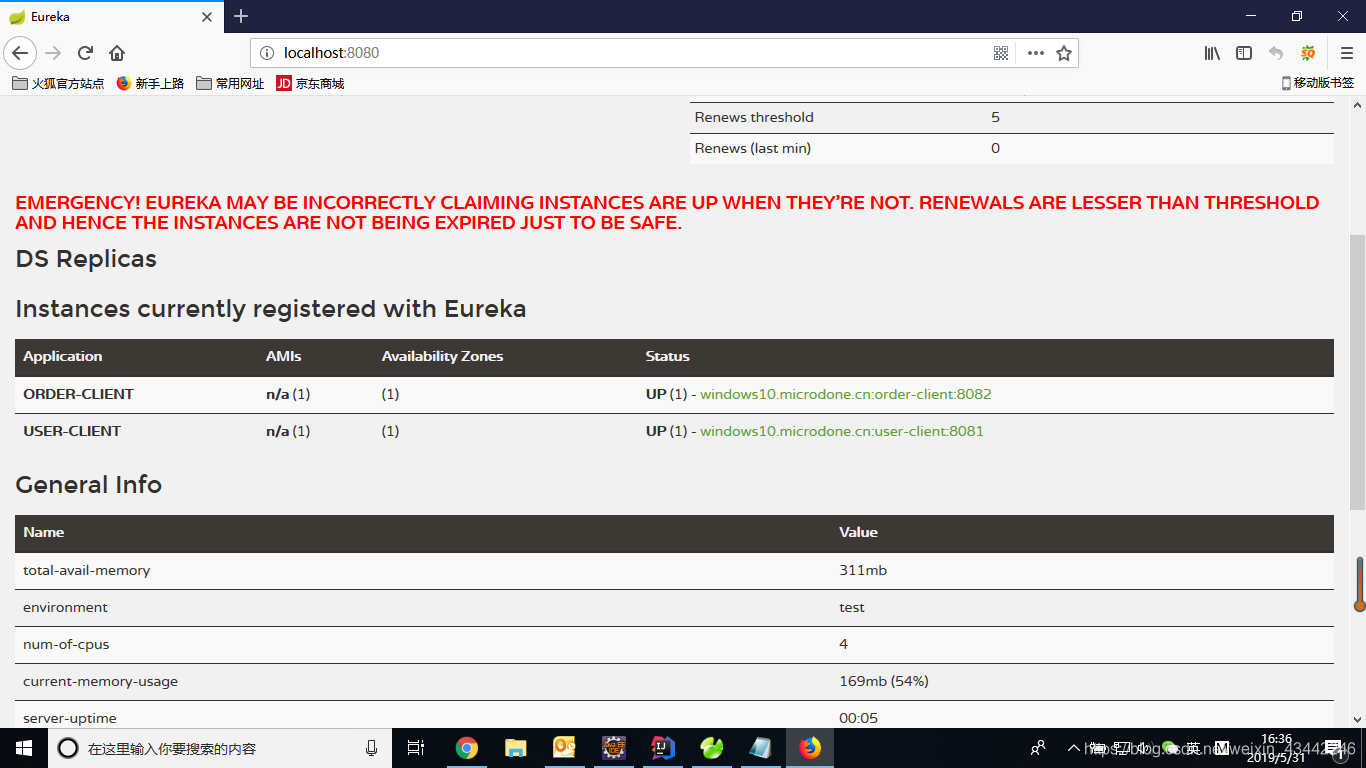Close the Eureka tab
The width and height of the screenshot is (1366, 768).
207,17
